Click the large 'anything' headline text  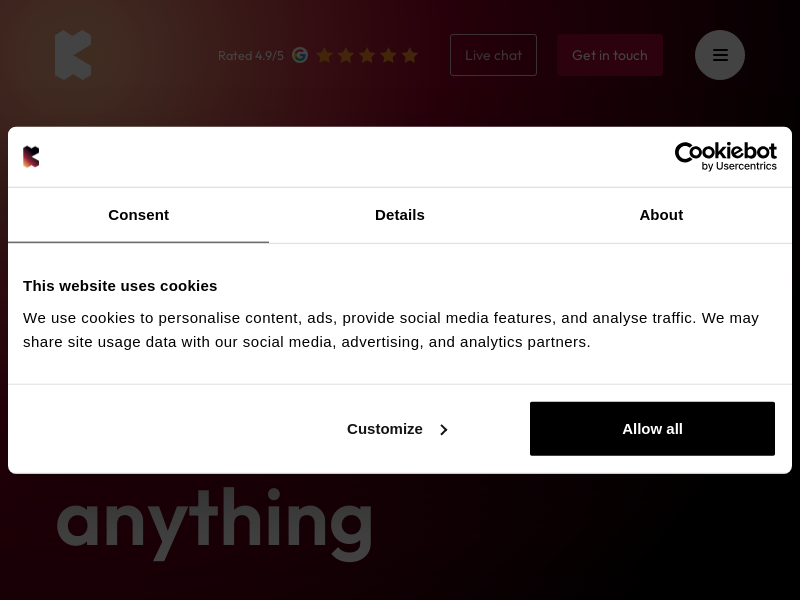click(214, 520)
